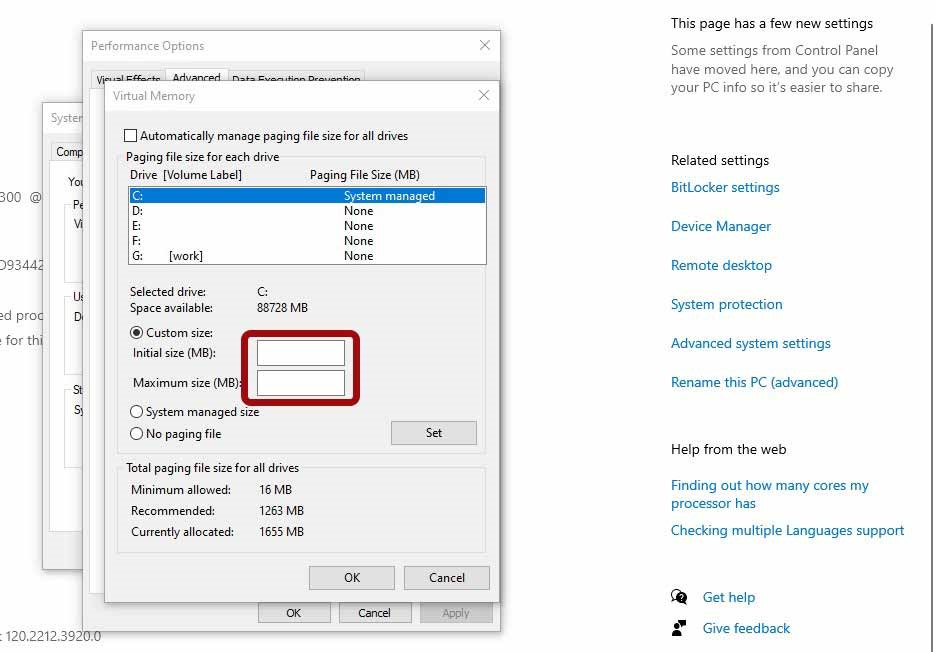Open BitLocker settings link
The image size is (935, 652).
click(725, 187)
